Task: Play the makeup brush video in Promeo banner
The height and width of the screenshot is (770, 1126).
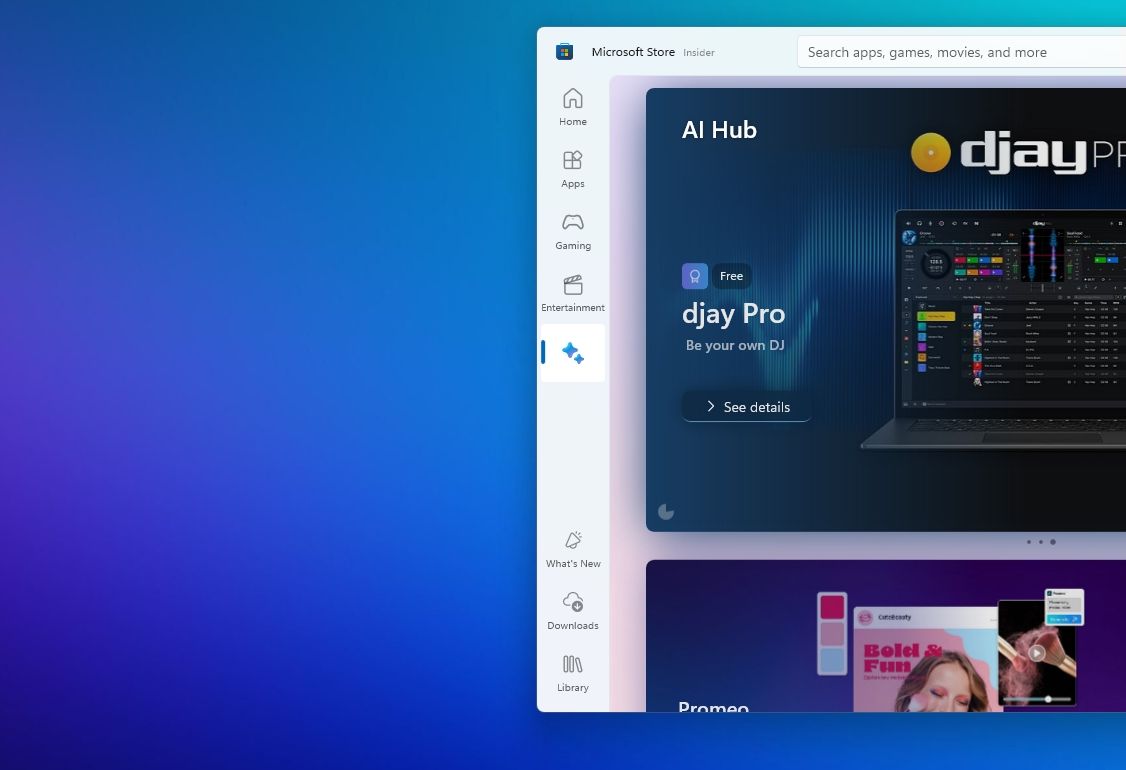Action: click(x=1036, y=653)
